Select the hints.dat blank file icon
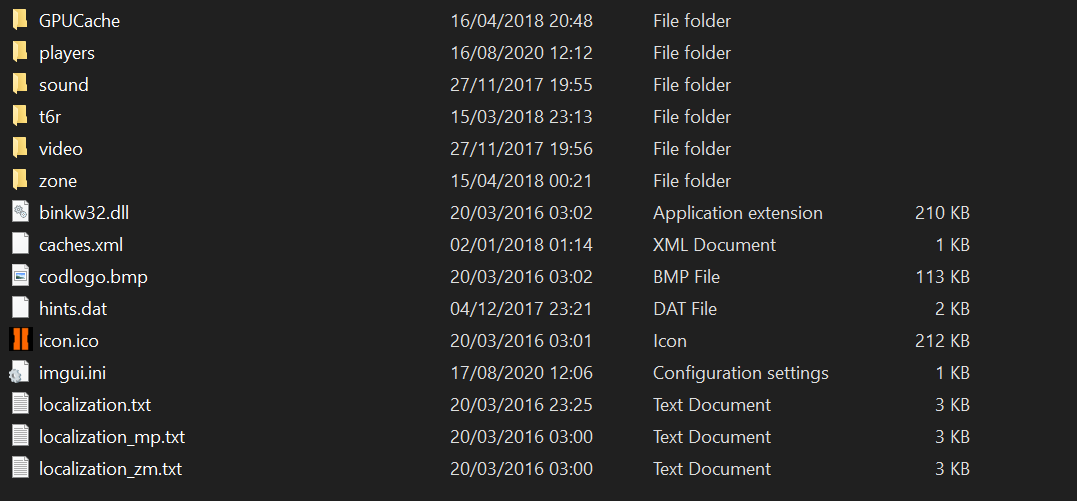1077x501 pixels. click(21, 309)
